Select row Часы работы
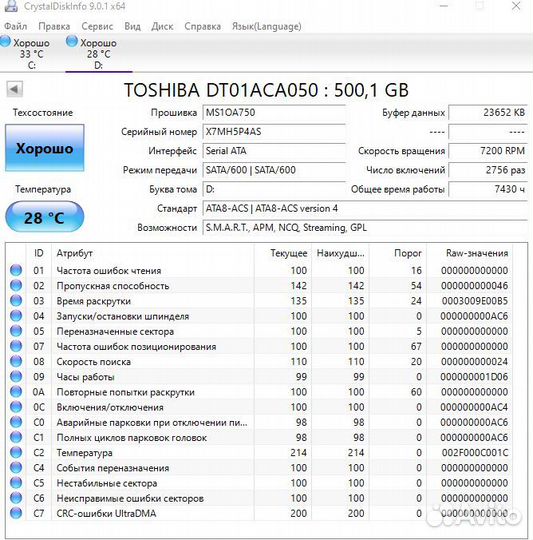Screen dimensions: 533x540 pos(259,376)
